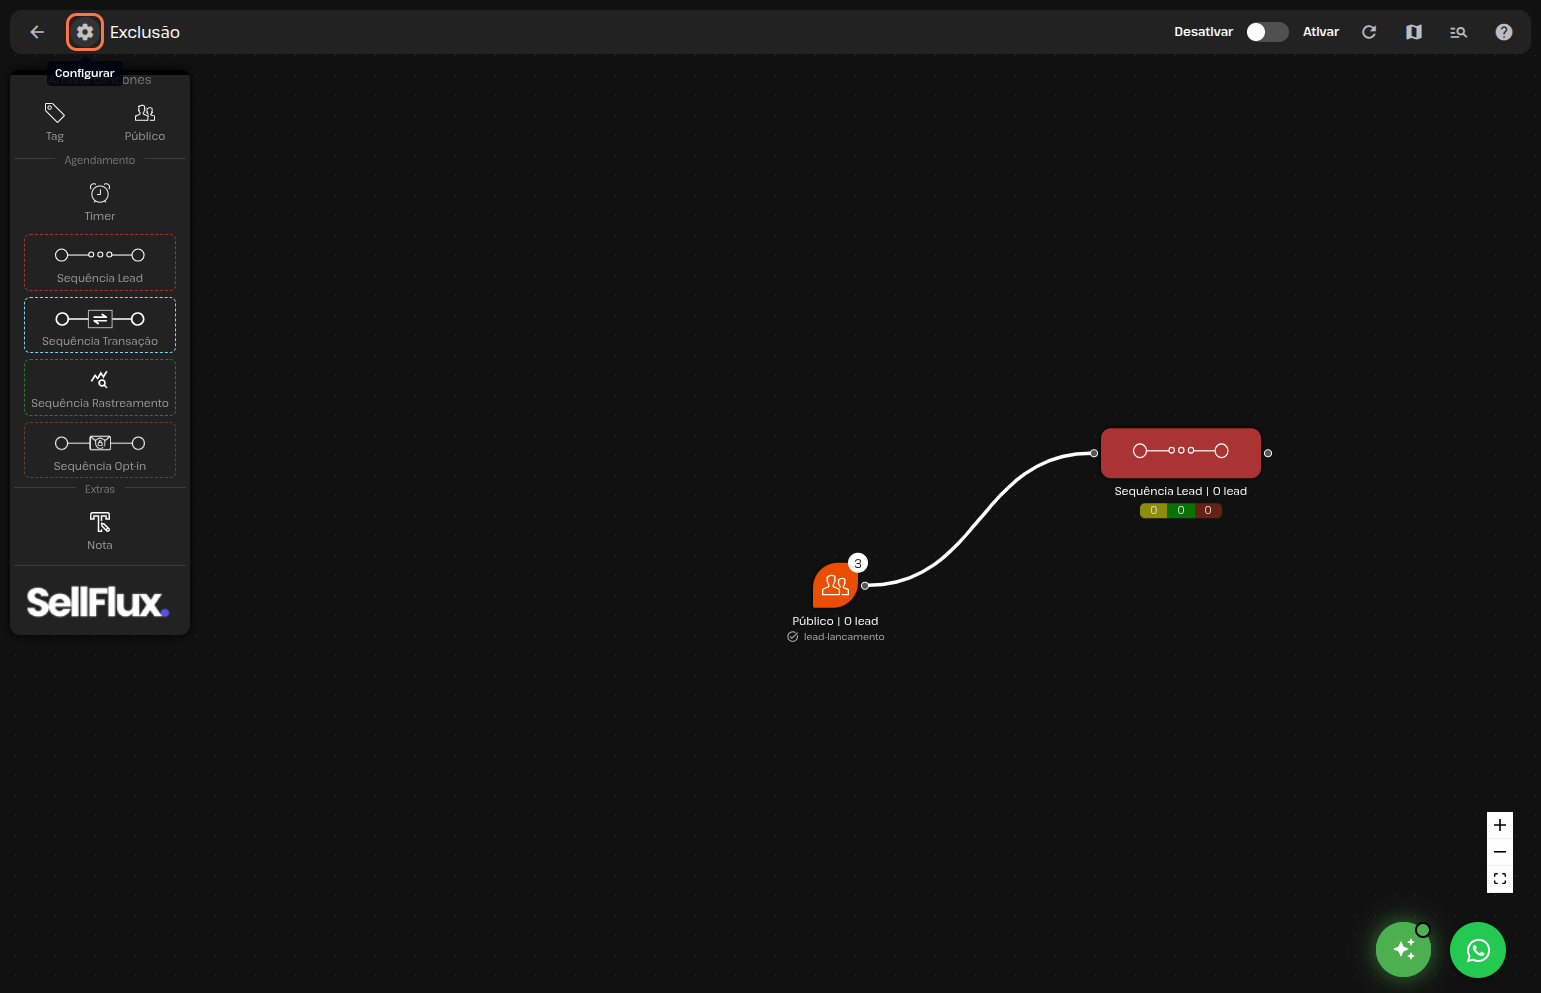Click the refresh icon in top bar

click(1369, 32)
